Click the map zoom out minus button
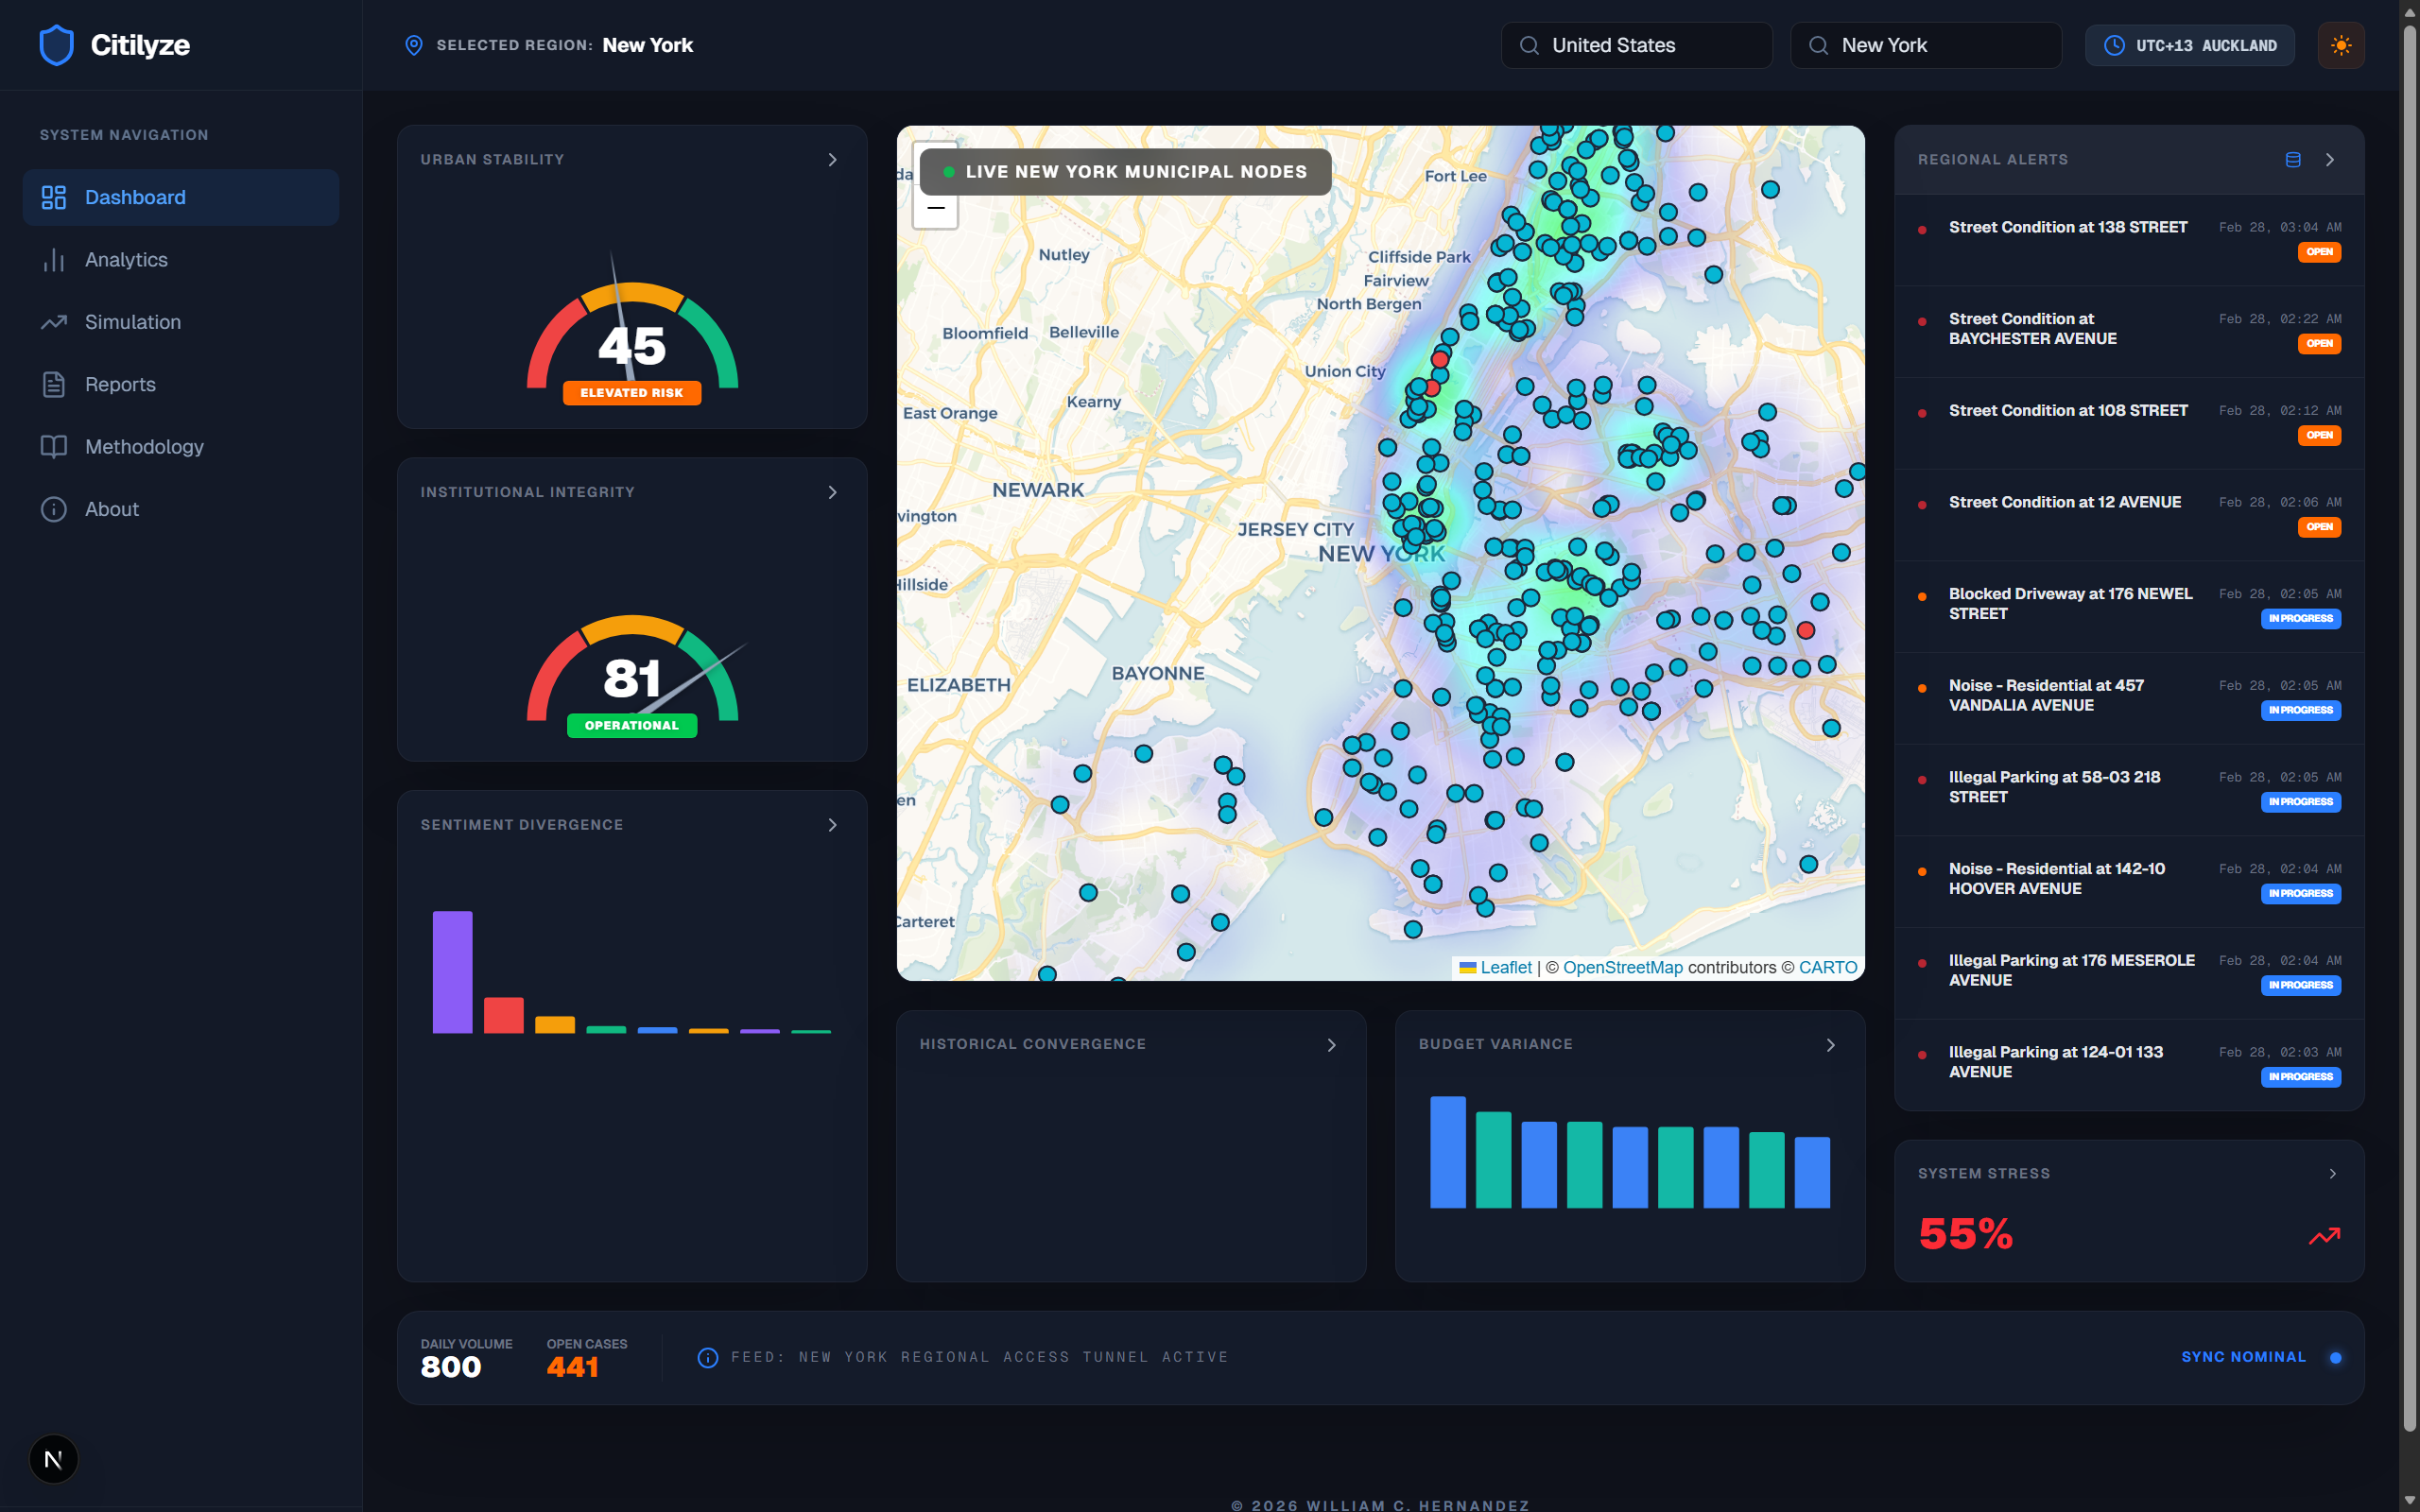Viewport: 2420px width, 1512px height. [936, 208]
